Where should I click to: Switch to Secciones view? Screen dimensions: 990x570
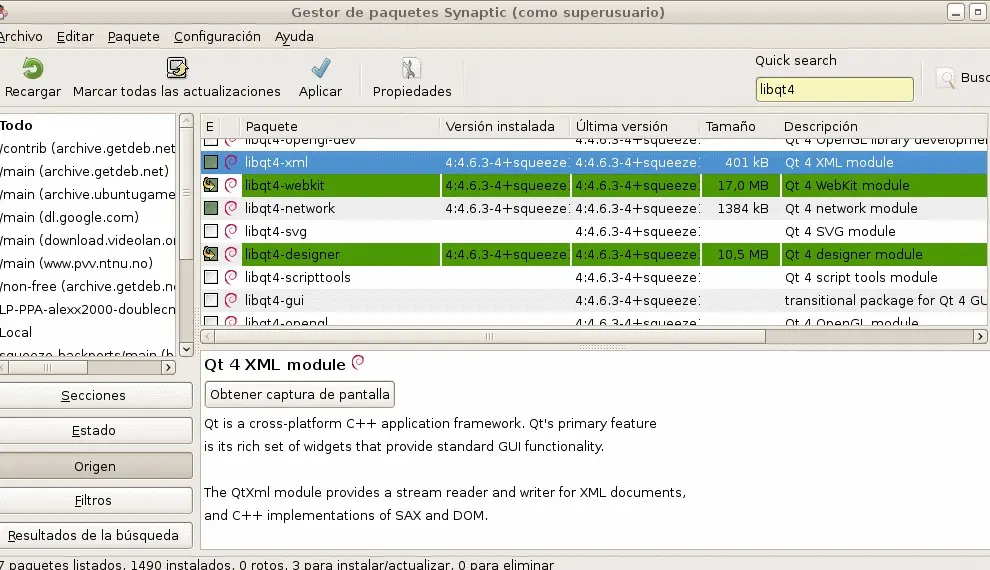click(x=95, y=396)
